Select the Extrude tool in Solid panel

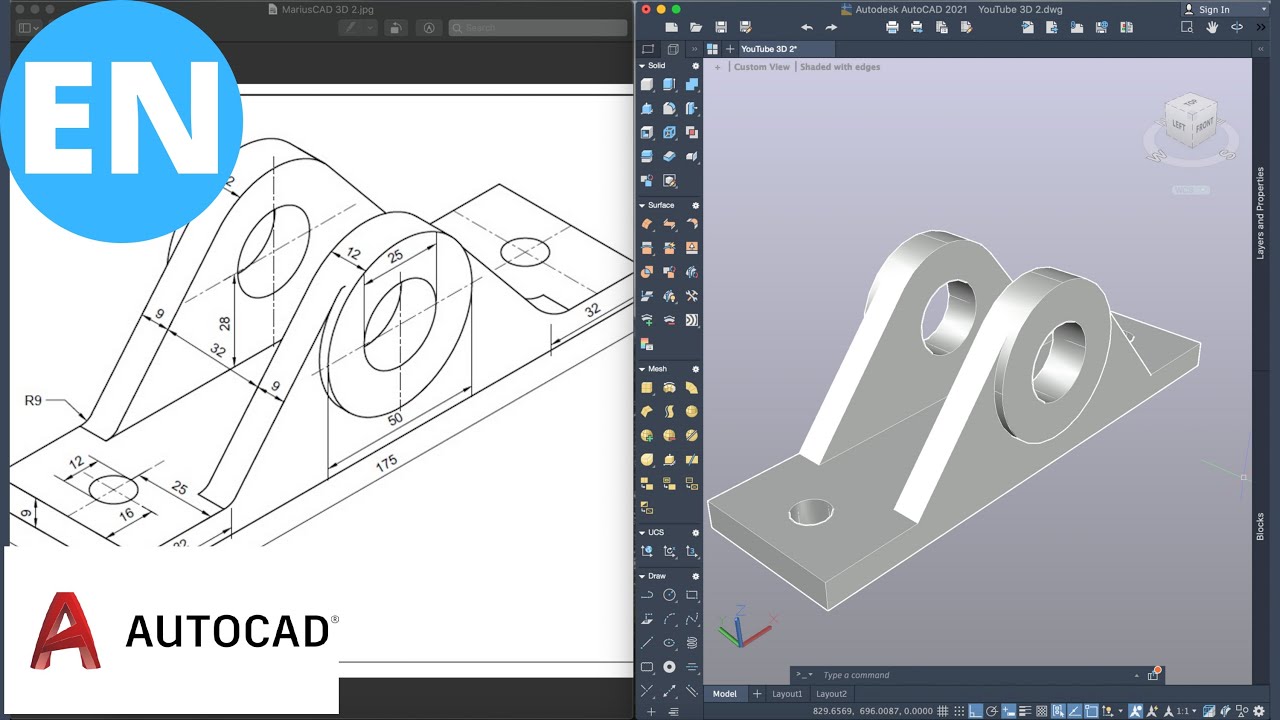pyautogui.click(x=669, y=84)
